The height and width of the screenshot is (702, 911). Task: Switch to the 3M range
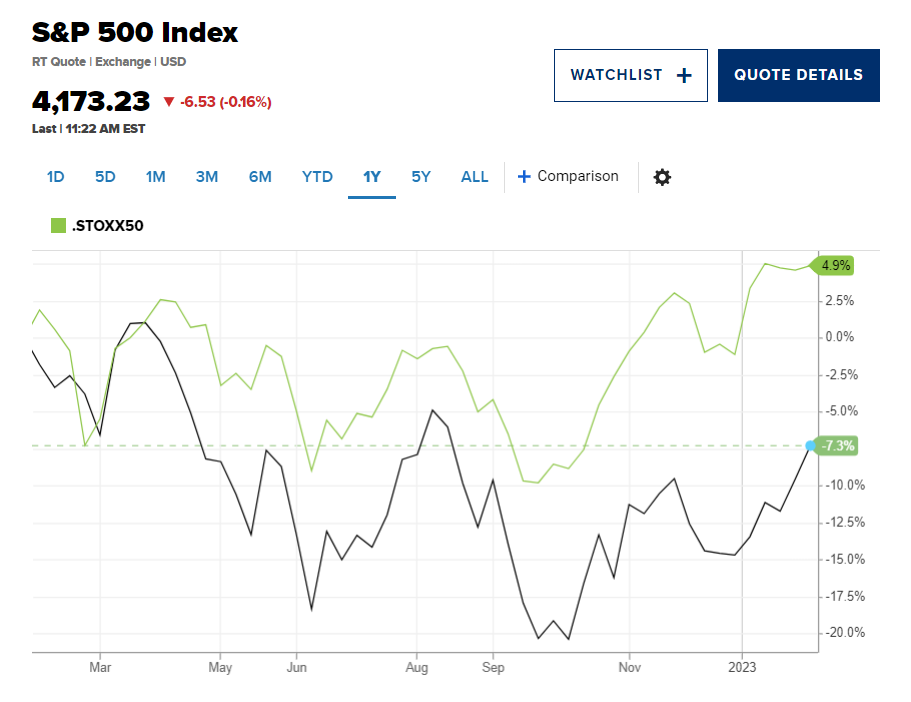coord(207,177)
